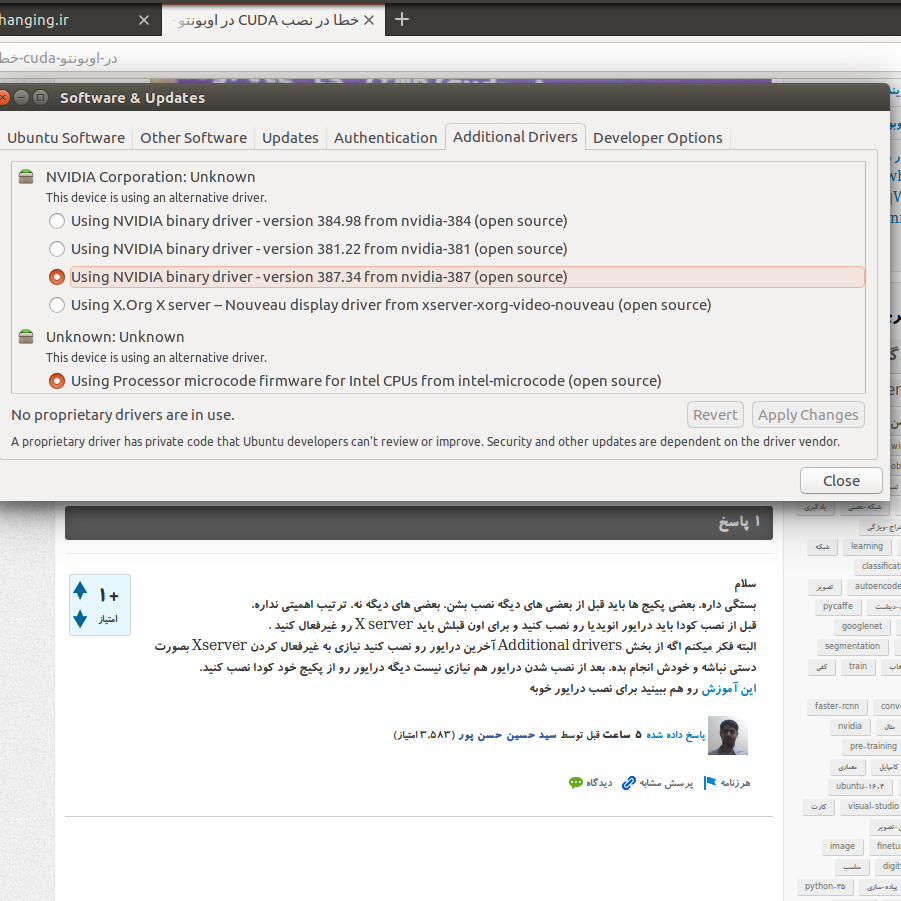The image size is (901, 901).
Task: Click the Unknown device icon
Action: 26,336
